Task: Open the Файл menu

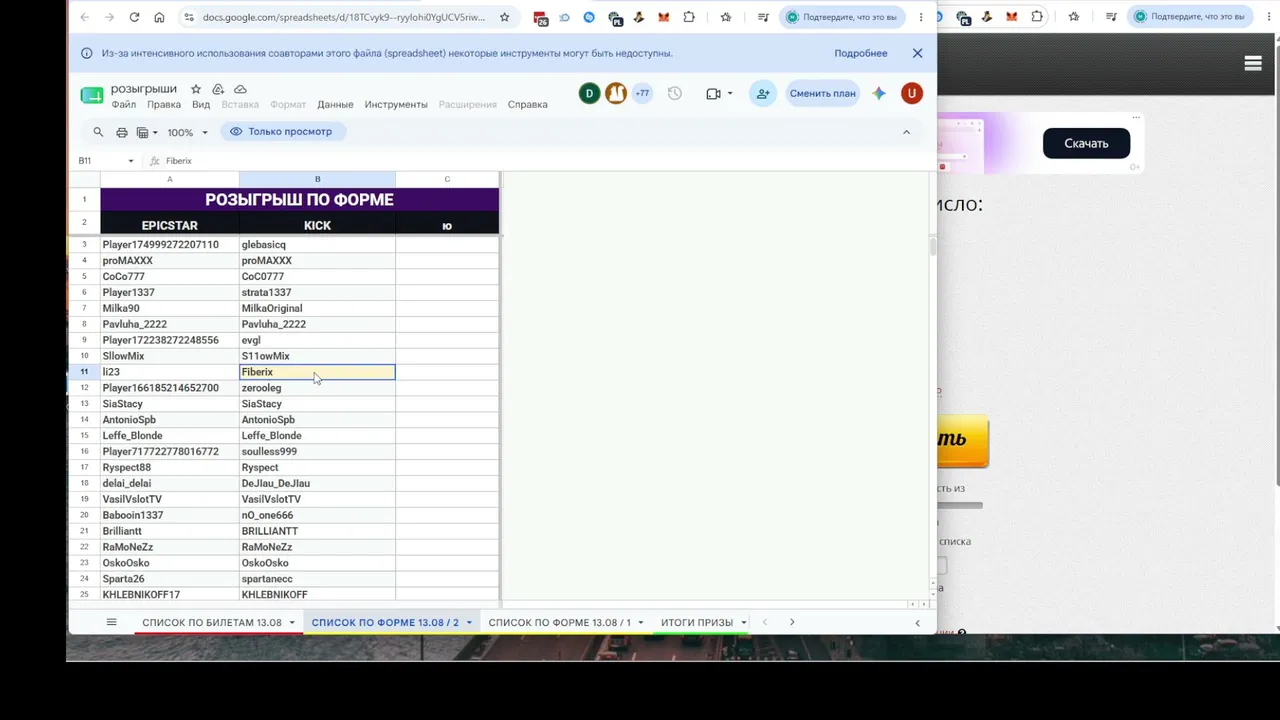Action: point(124,104)
